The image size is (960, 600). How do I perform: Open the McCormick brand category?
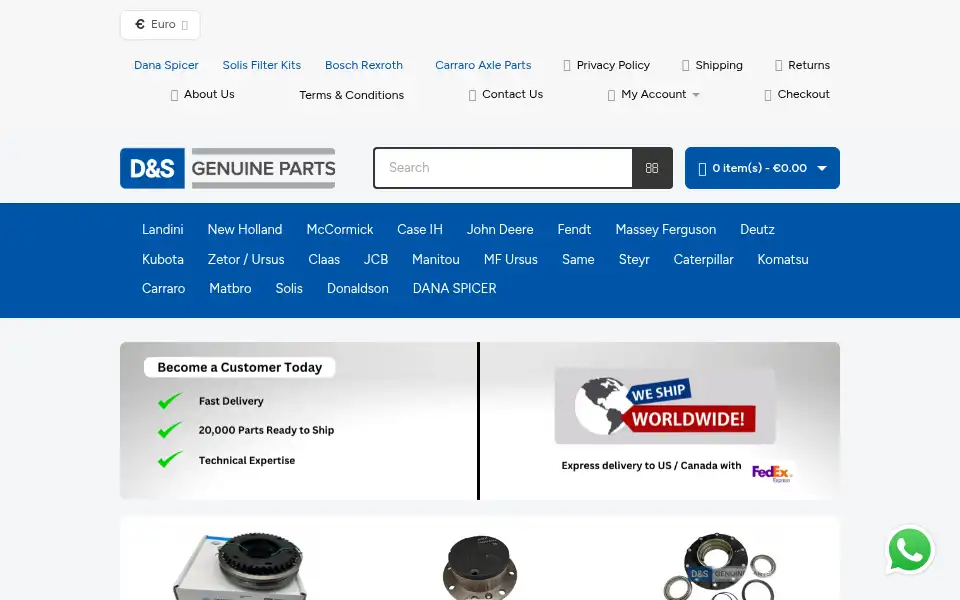click(x=340, y=230)
